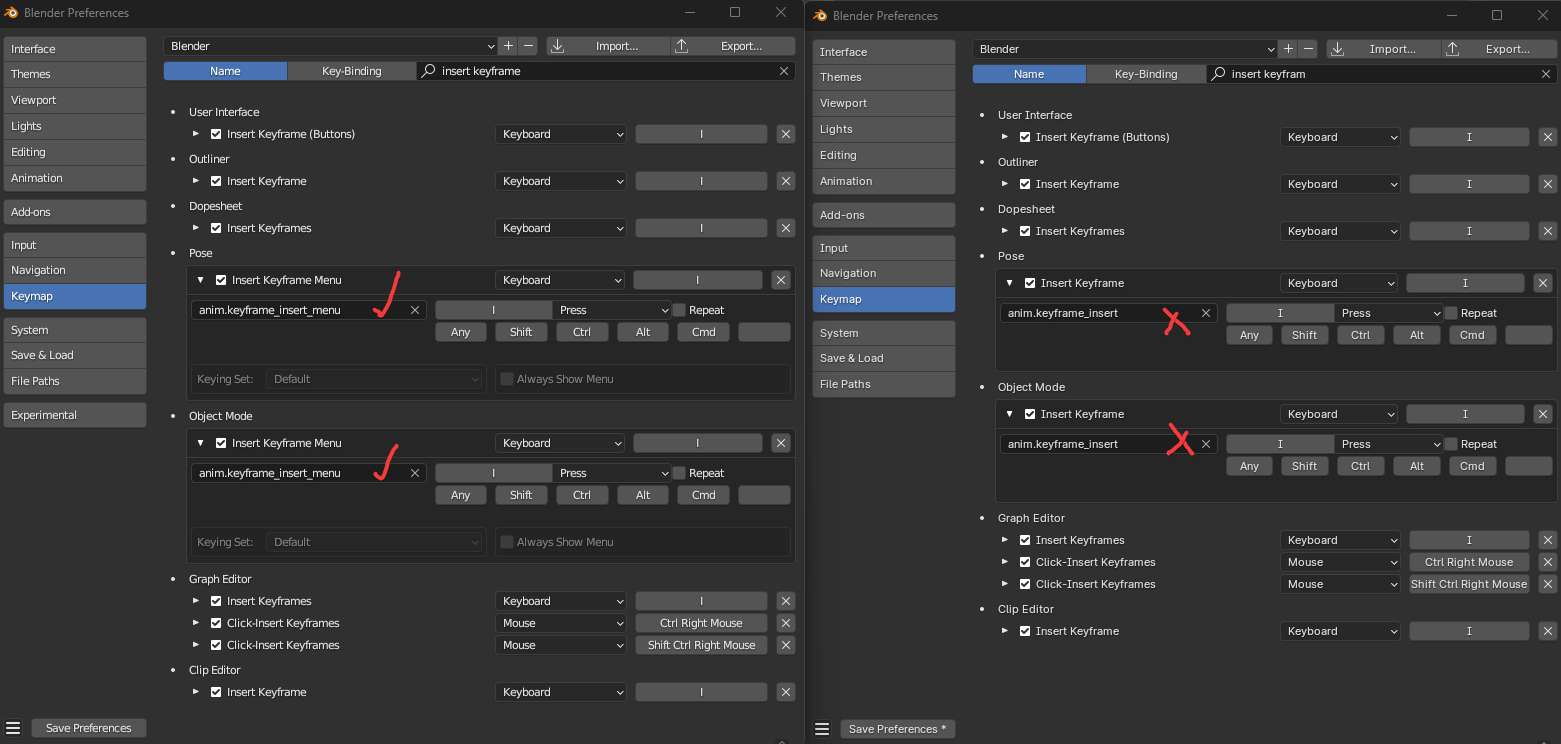Open hamburger menu in right Preferences window
The image size is (1561, 744).
point(822,729)
